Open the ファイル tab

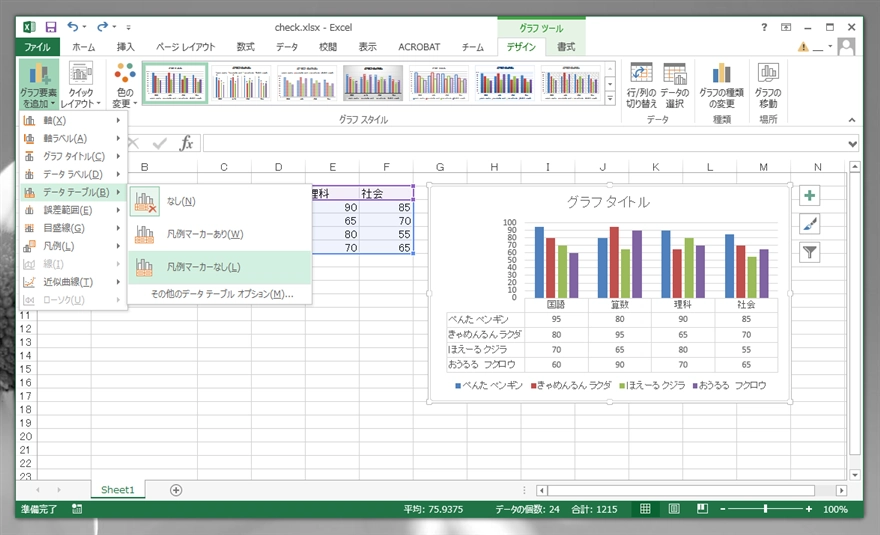37,47
